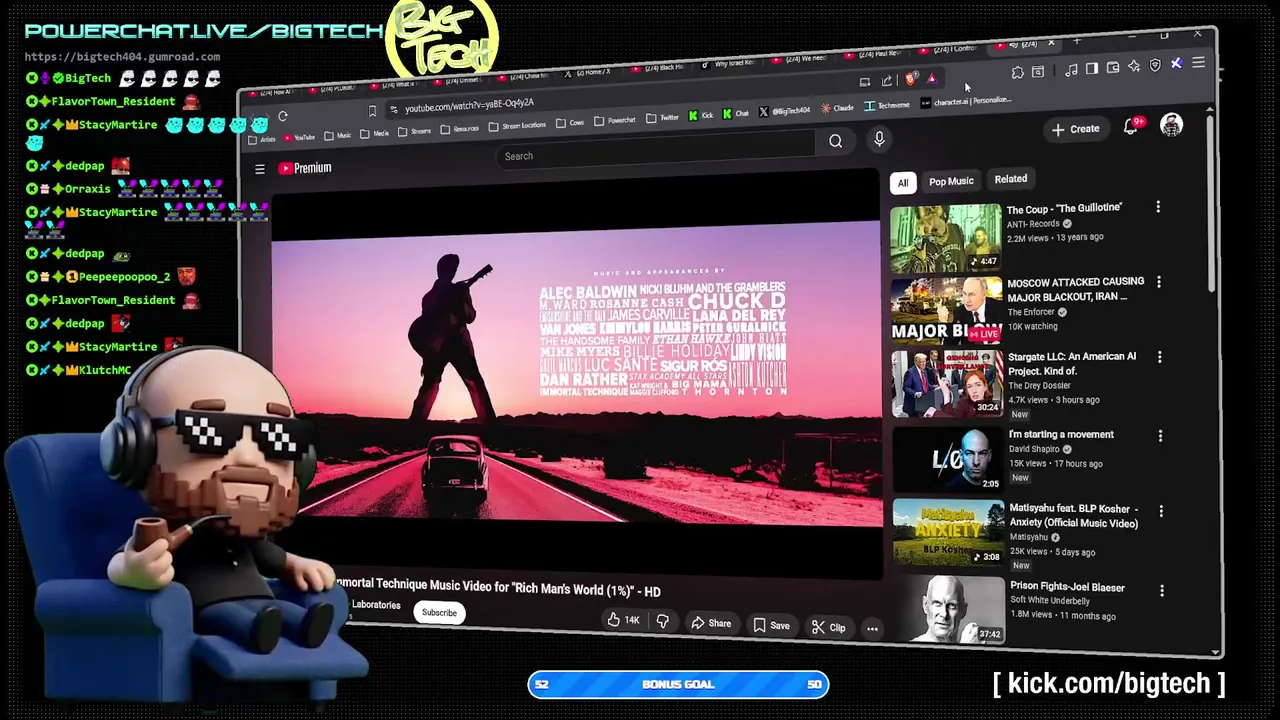This screenshot has width=1280, height=720.
Task: Open the Streams bookmarks folder
Action: pyautogui.click(x=415, y=131)
